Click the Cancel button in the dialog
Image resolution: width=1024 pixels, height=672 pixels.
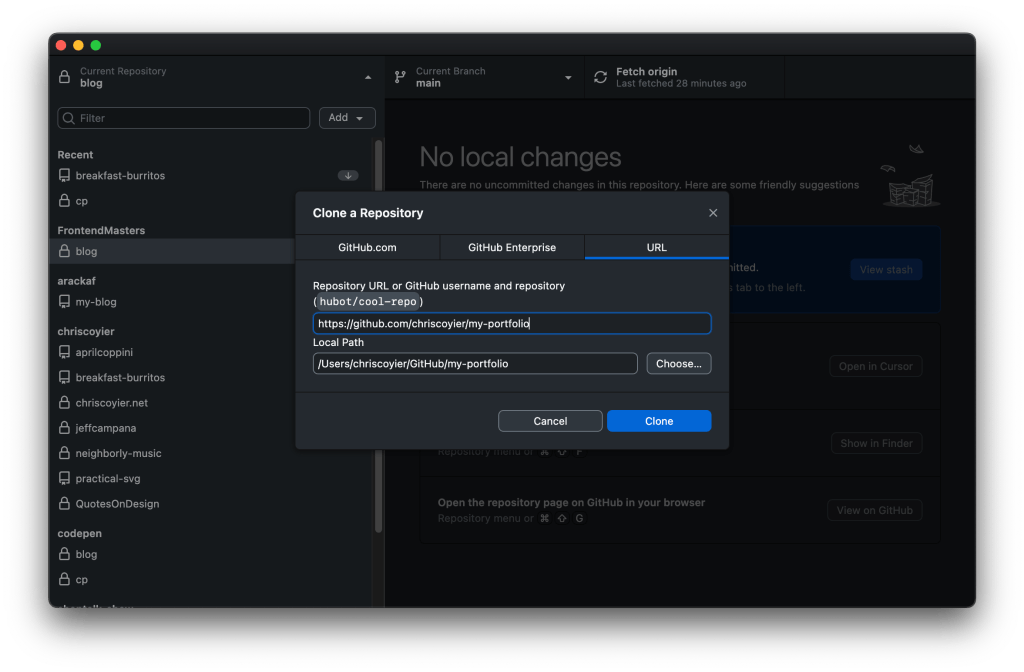(550, 420)
